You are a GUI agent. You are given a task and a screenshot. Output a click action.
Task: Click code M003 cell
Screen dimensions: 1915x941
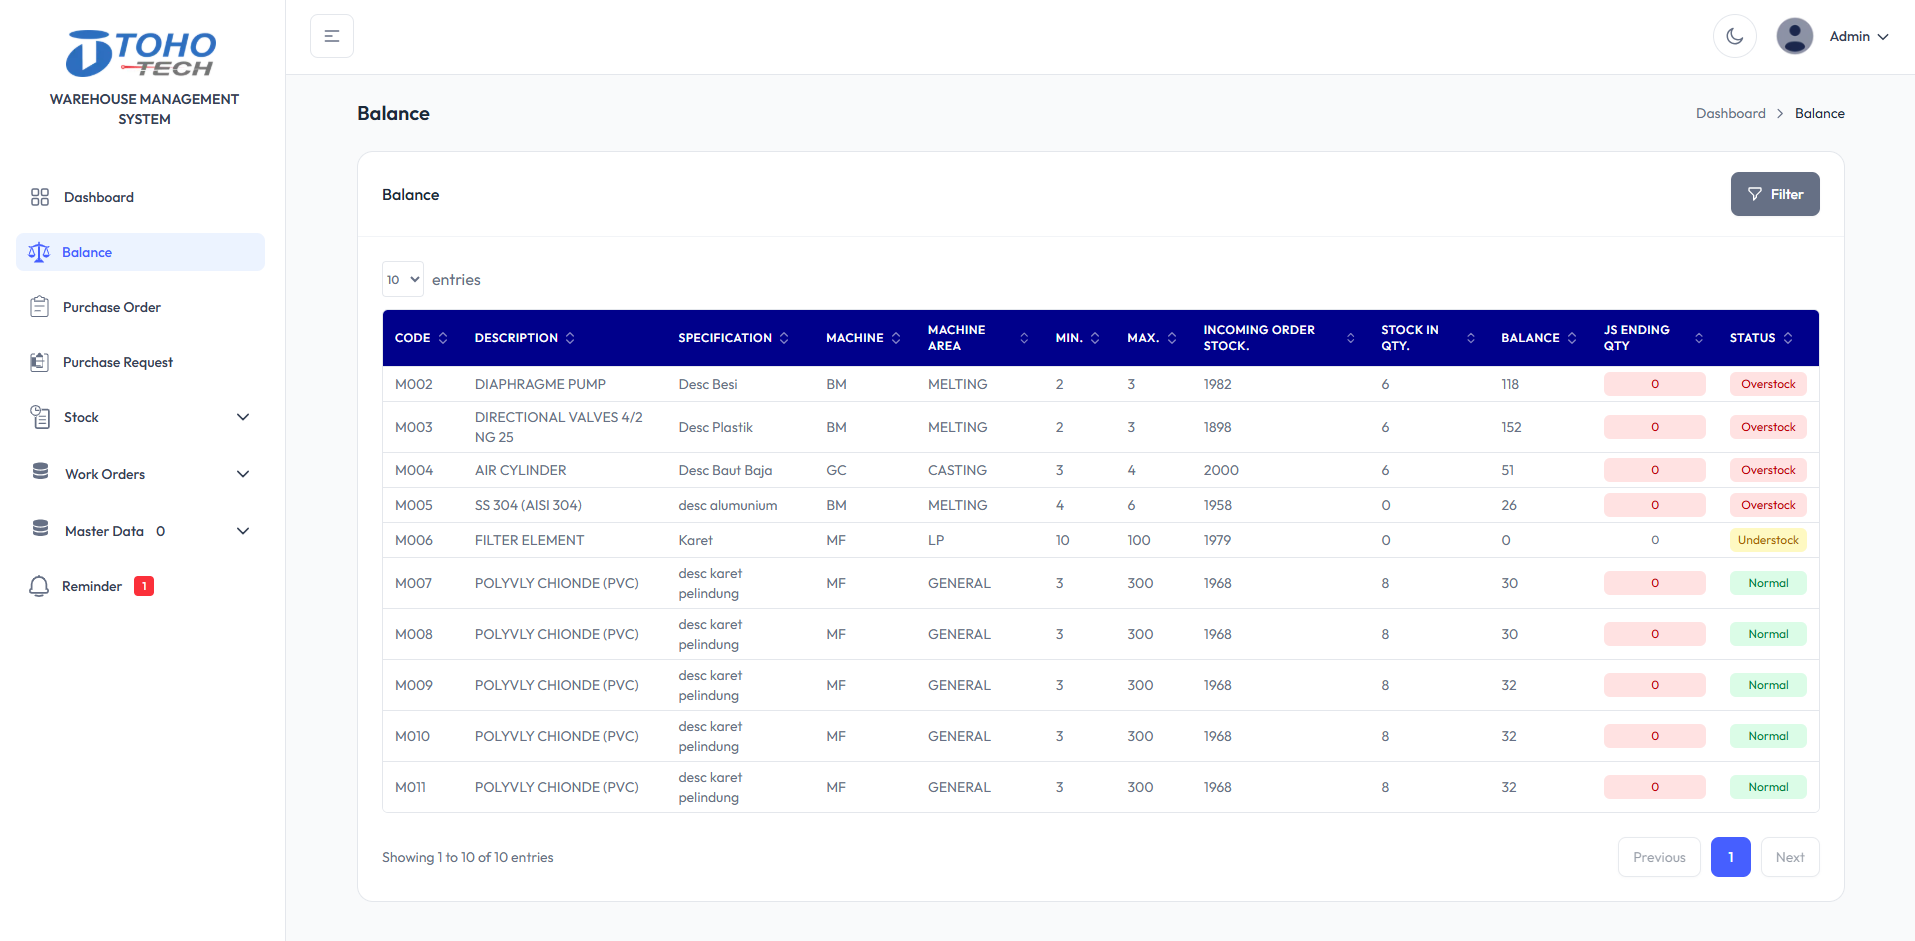coord(414,427)
